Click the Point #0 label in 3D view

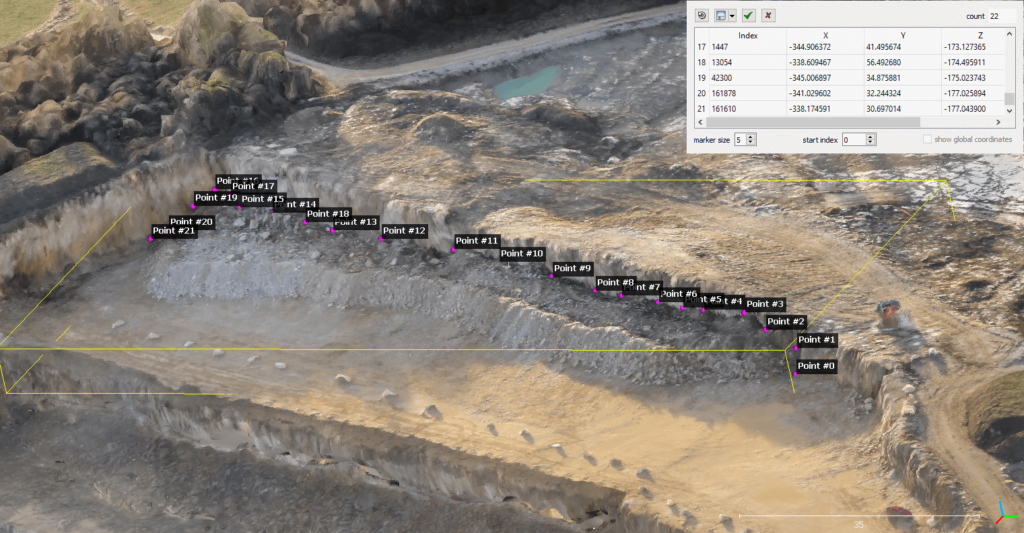coord(816,366)
